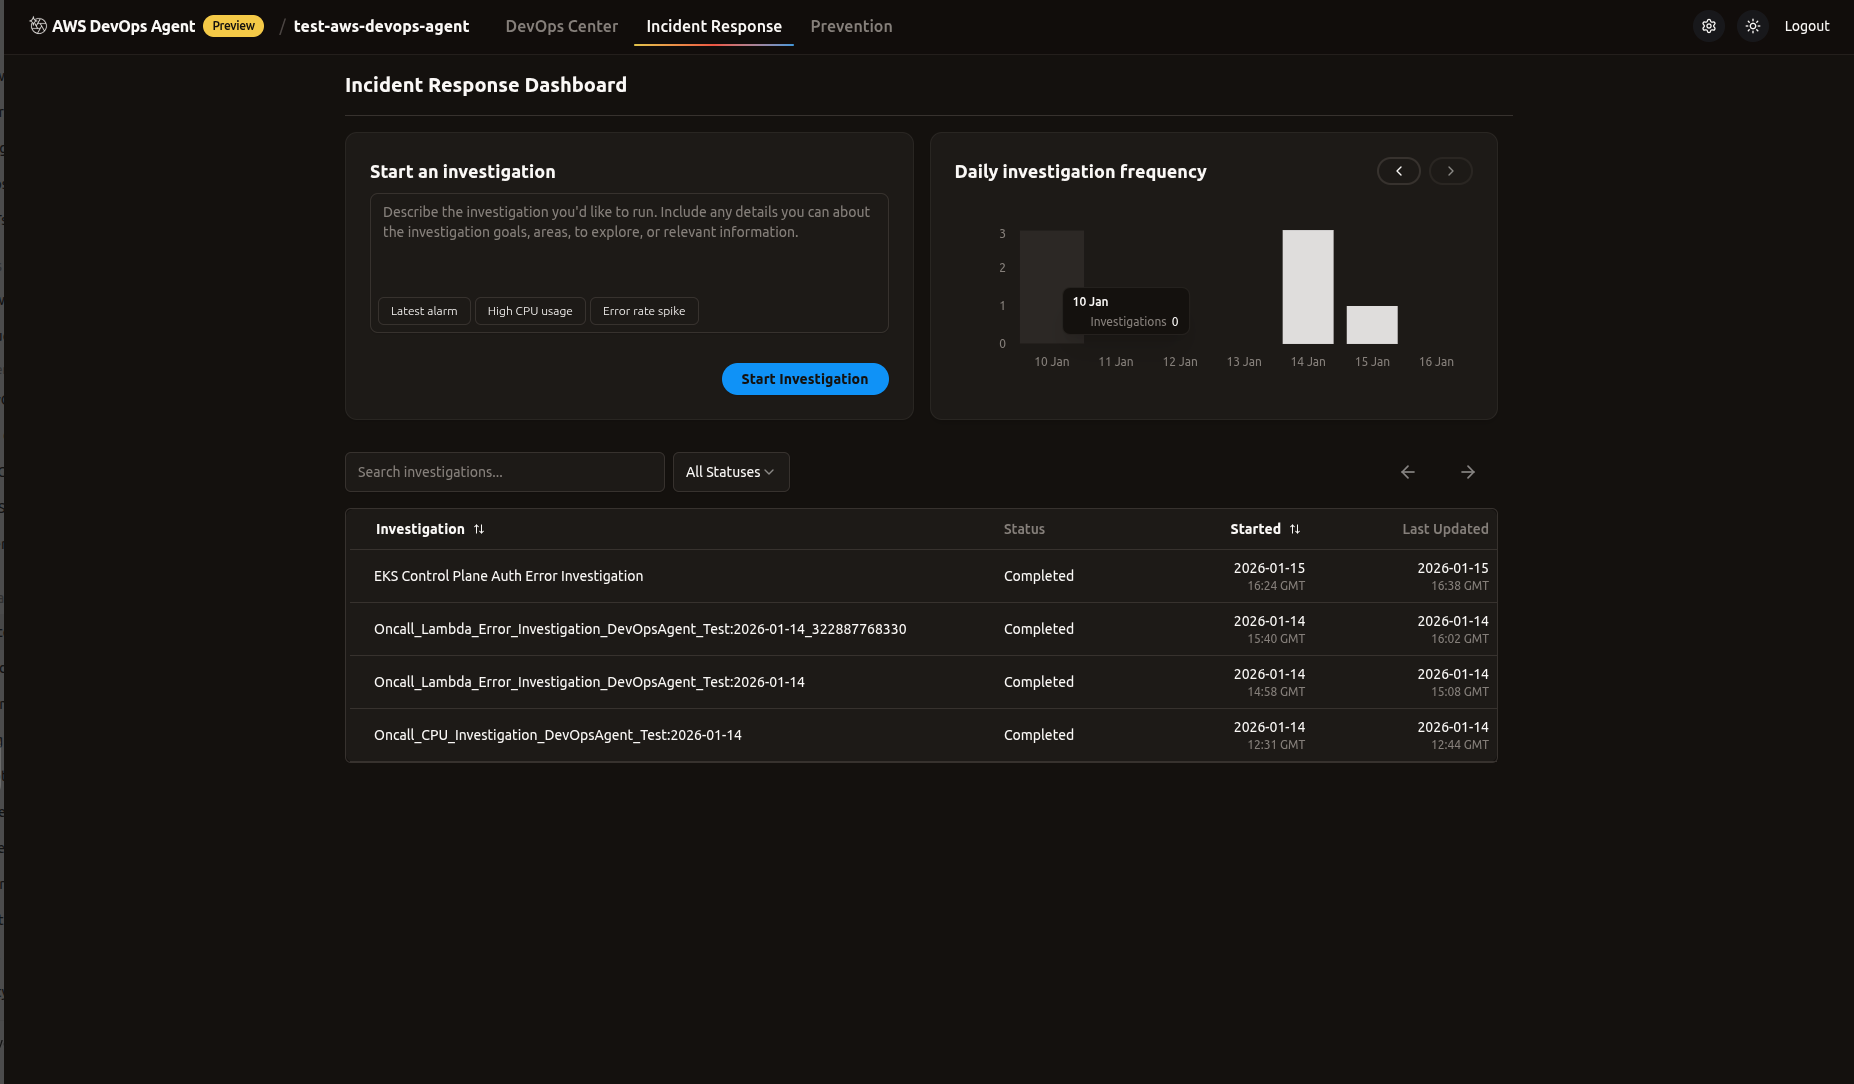The height and width of the screenshot is (1084, 1854).
Task: Go to previous week in frequency chart
Action: [1399, 171]
